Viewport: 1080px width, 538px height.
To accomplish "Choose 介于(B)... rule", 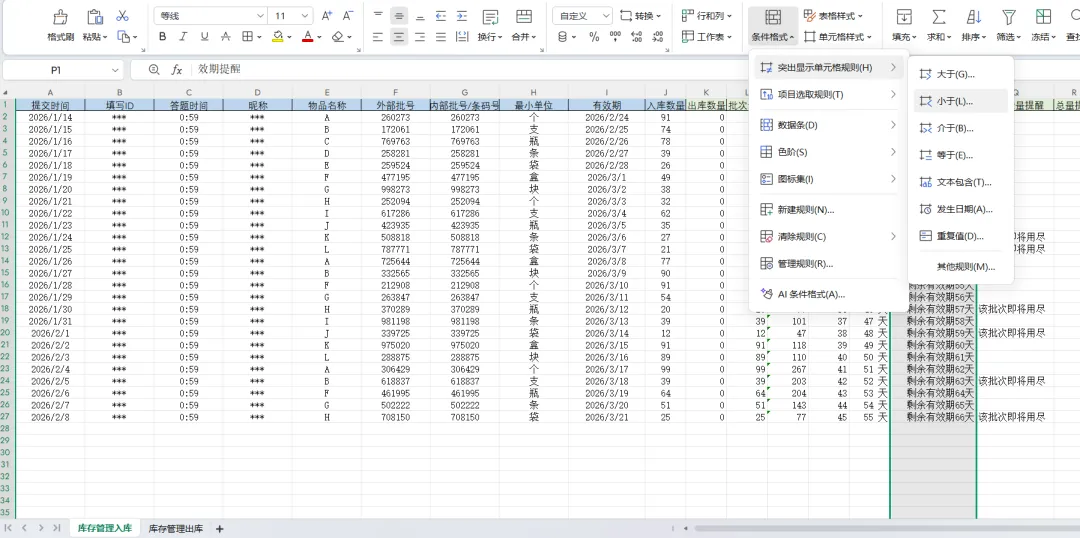I will click(960, 128).
